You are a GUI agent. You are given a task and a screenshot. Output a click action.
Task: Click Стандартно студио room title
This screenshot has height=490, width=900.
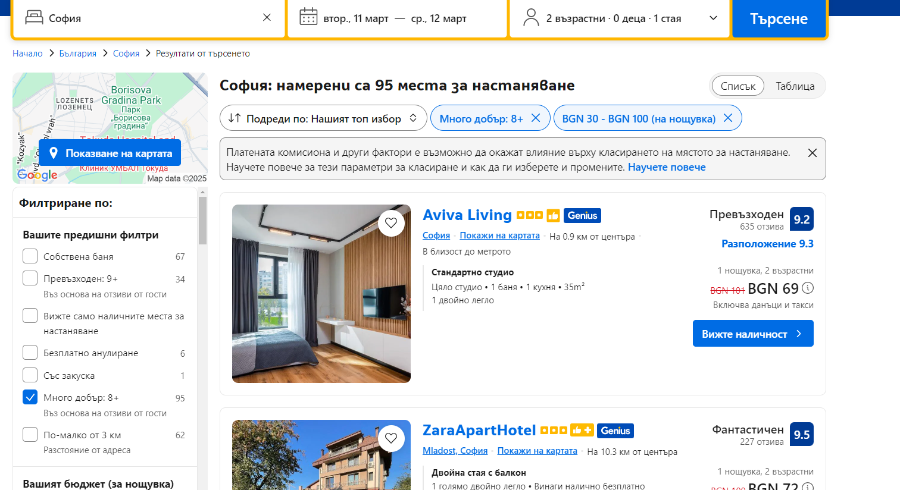click(472, 272)
